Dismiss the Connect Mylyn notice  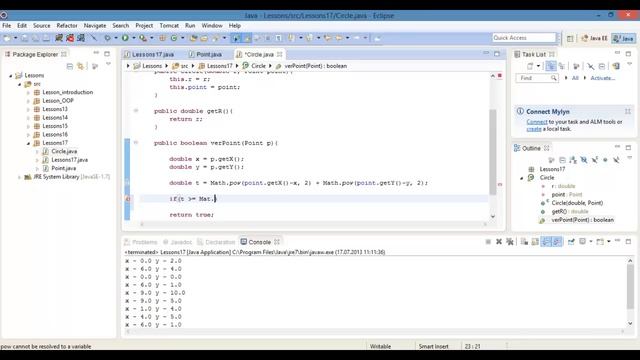click(628, 111)
